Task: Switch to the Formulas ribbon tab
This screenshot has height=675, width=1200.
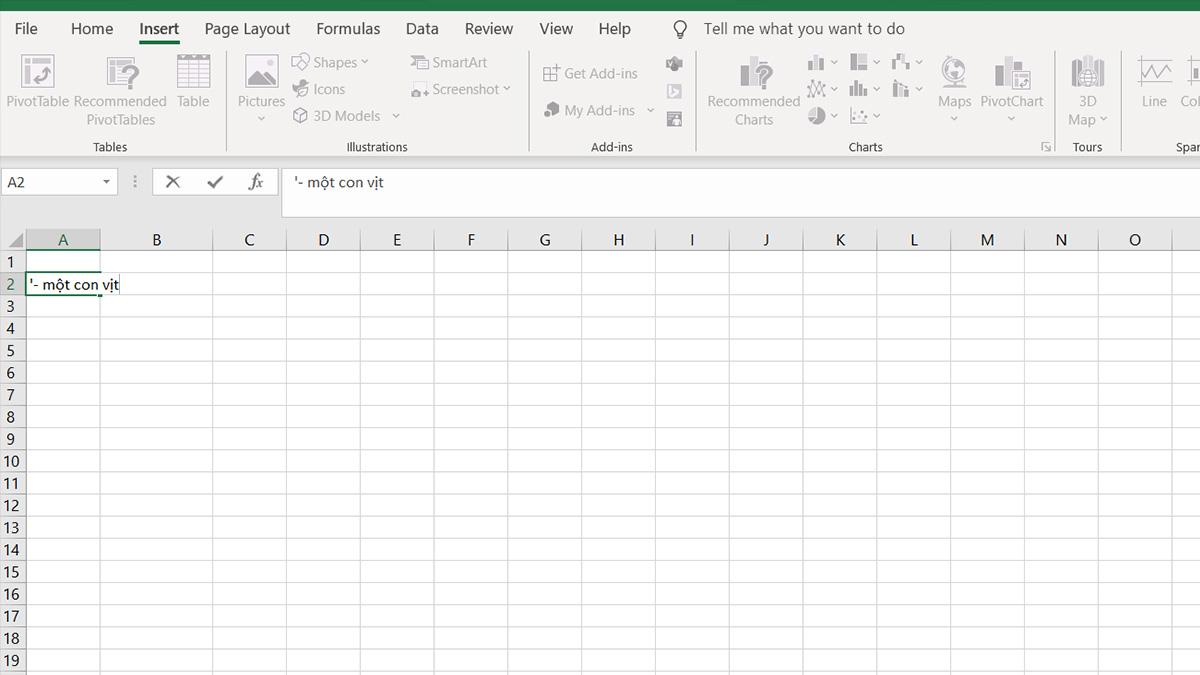Action: [348, 29]
